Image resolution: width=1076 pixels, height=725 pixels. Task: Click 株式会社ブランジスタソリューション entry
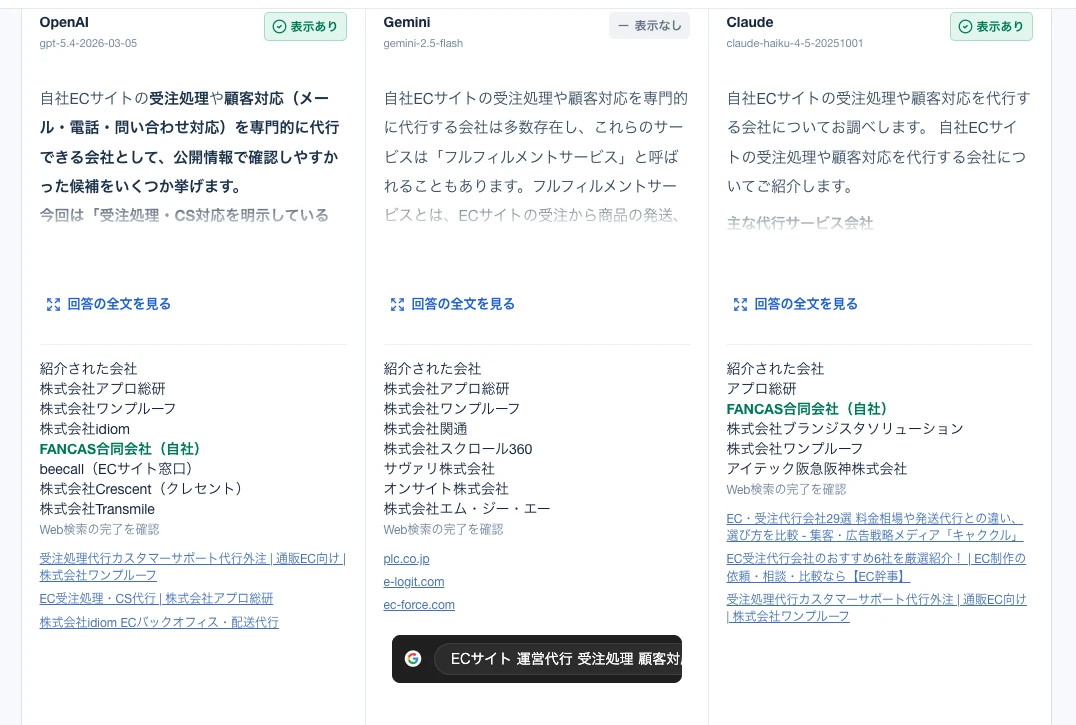(845, 429)
